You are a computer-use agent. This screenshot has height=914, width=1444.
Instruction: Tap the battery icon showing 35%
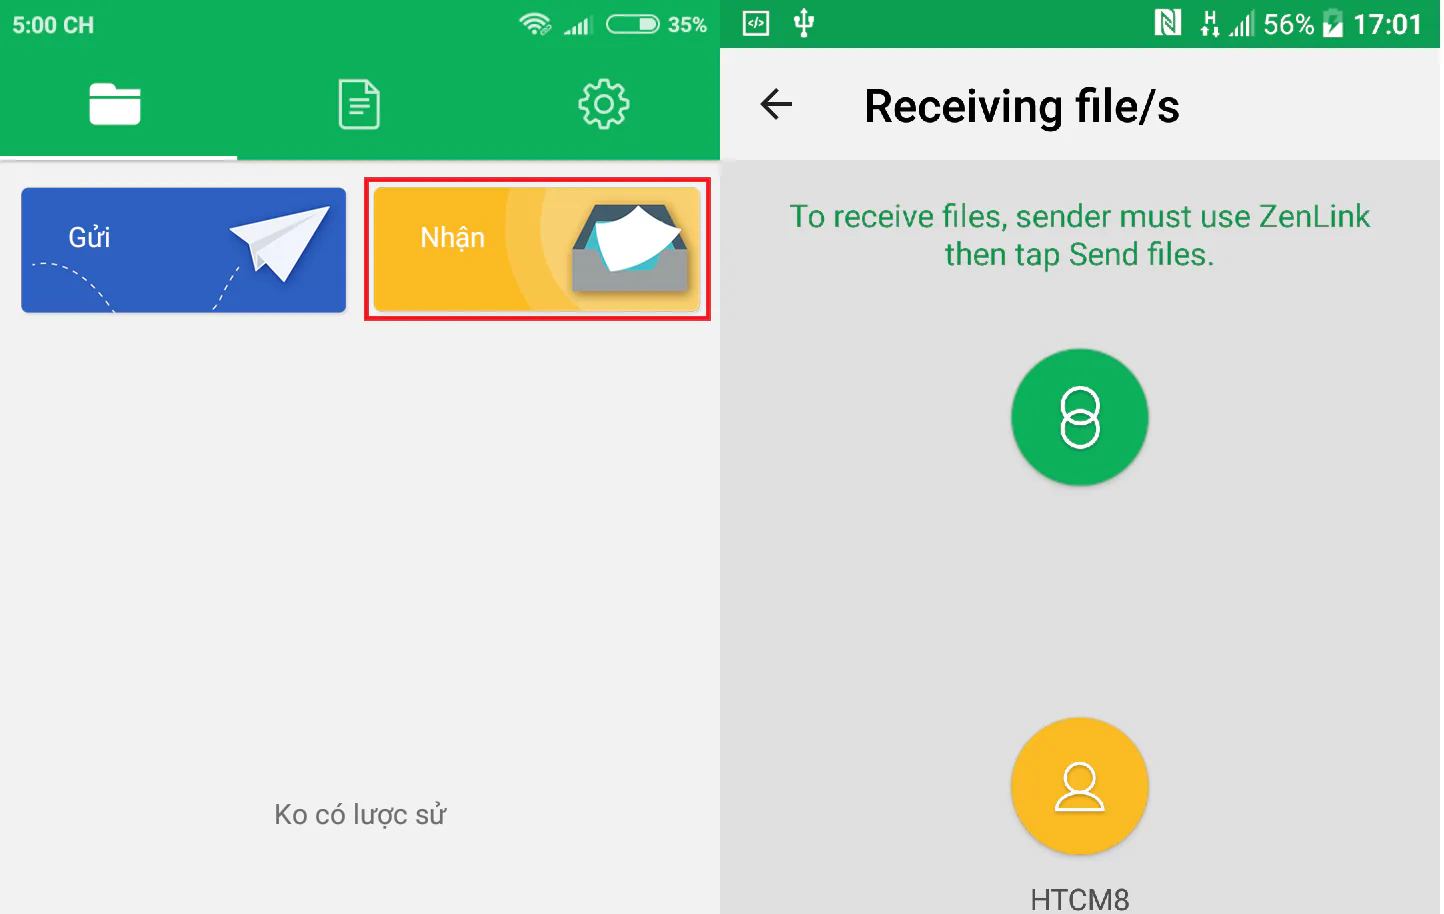(633, 24)
